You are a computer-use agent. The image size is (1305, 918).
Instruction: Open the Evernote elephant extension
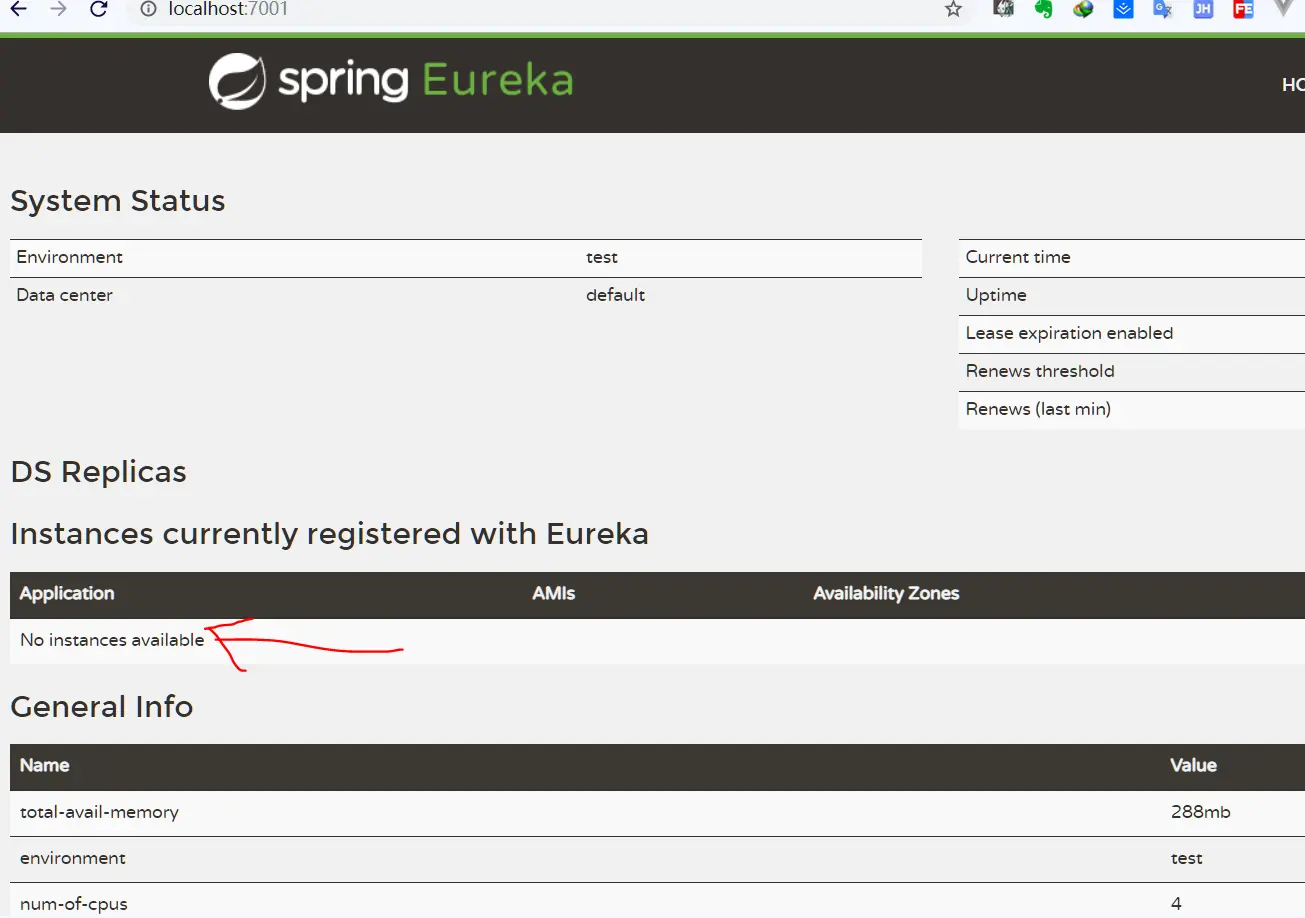pos(1043,9)
